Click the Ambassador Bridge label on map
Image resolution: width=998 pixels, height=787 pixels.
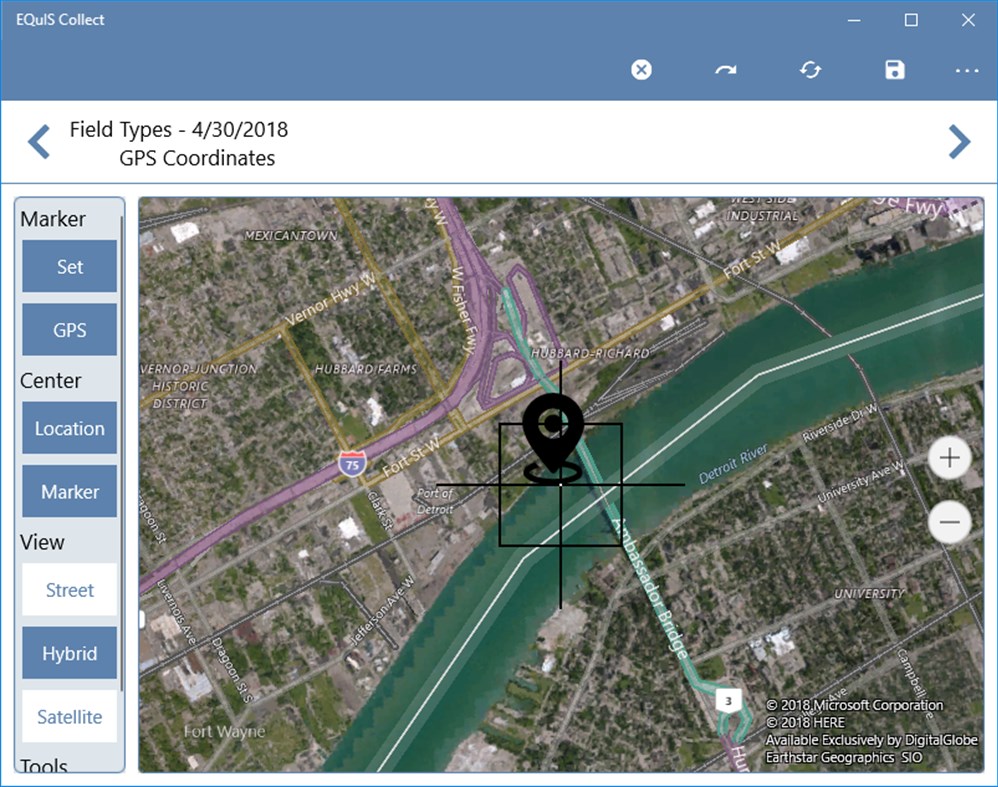650,587
